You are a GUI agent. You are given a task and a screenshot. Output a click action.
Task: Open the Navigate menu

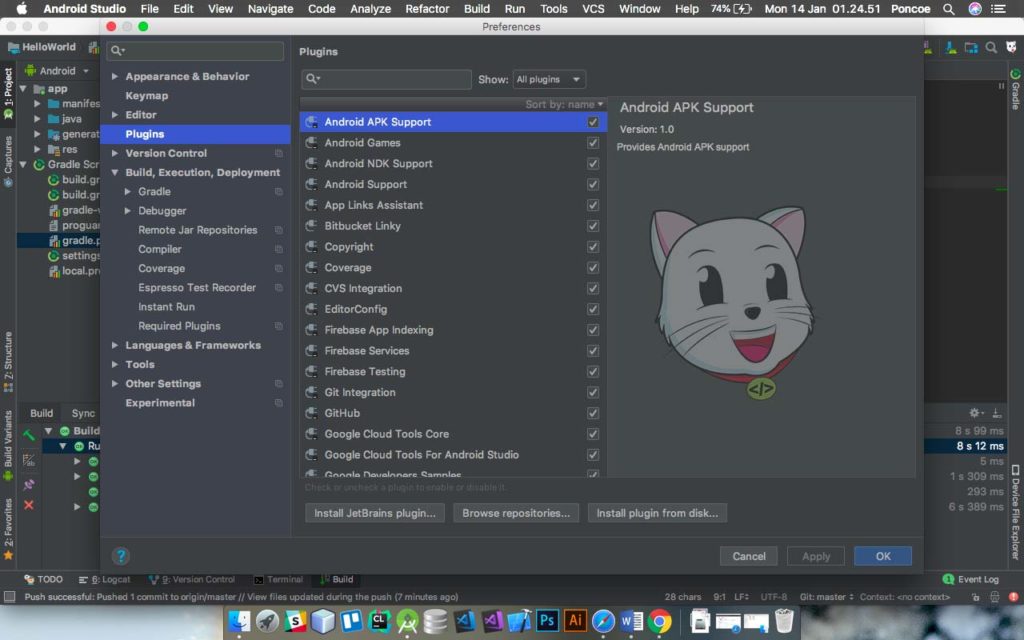coord(270,9)
